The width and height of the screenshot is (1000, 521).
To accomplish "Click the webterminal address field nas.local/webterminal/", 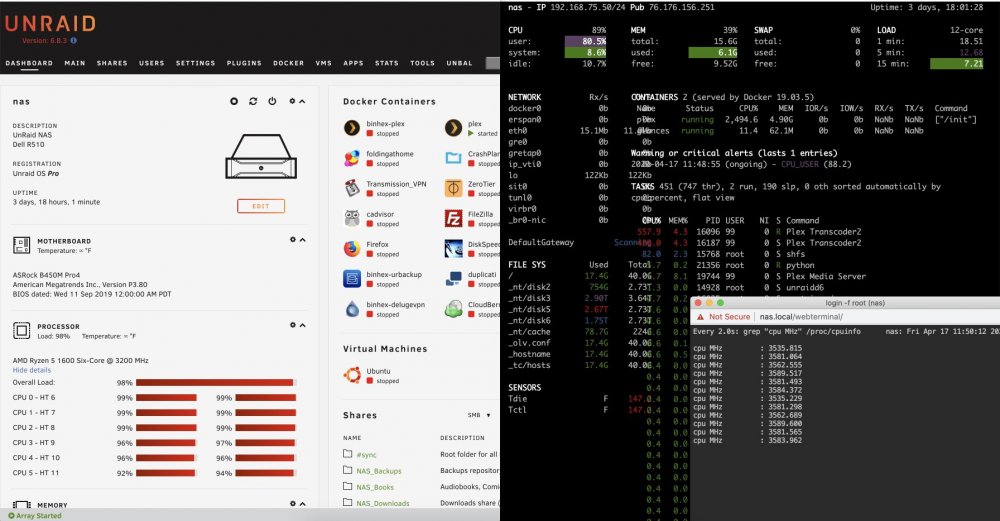I will [801, 316].
